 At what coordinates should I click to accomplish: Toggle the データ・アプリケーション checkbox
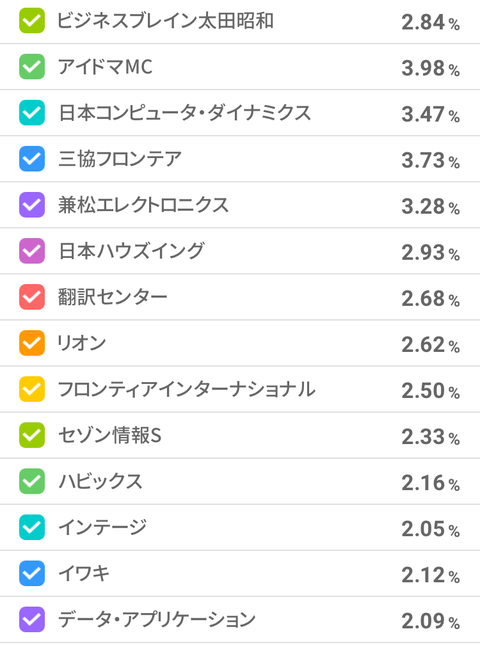(32, 619)
